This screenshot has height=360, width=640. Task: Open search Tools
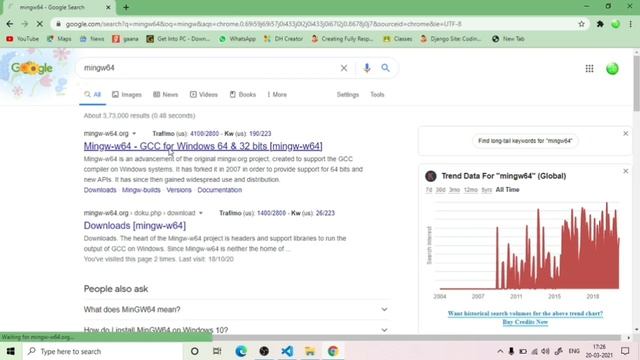377,95
